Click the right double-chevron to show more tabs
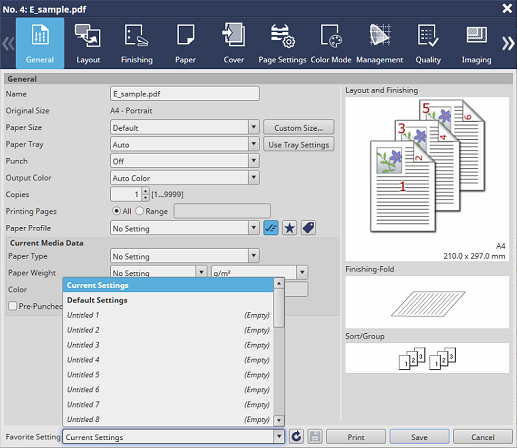Viewport: 517px width, 448px height. pyautogui.click(x=508, y=43)
